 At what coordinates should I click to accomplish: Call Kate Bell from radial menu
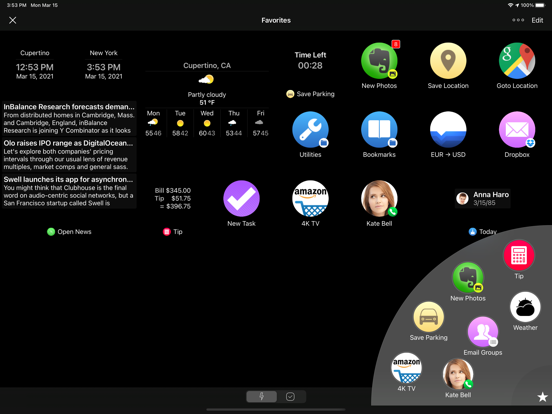(458, 374)
